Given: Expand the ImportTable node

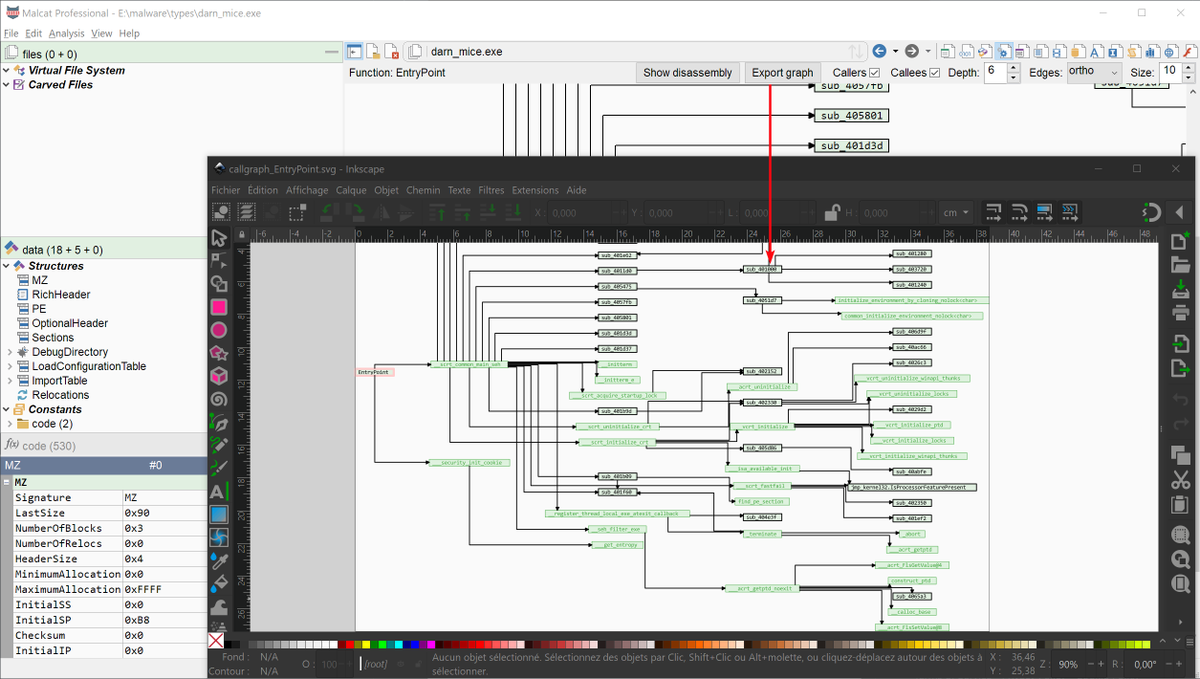Looking at the screenshot, I should 10,381.
